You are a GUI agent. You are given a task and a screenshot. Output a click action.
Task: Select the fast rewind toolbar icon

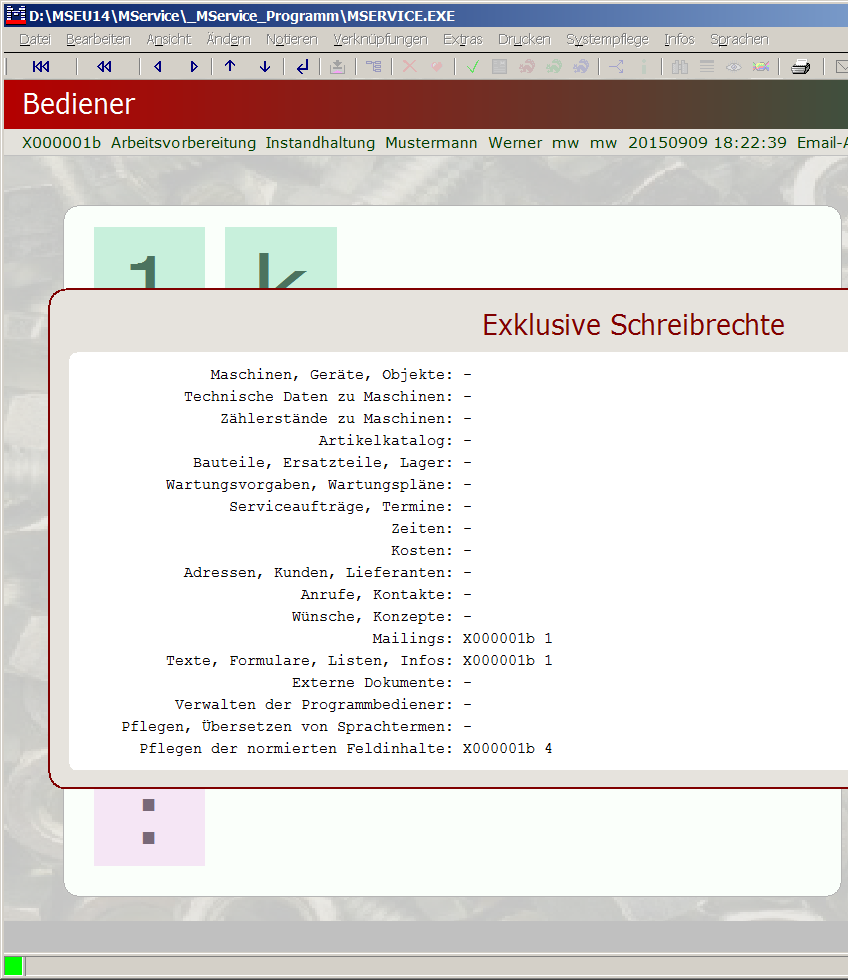coord(103,66)
